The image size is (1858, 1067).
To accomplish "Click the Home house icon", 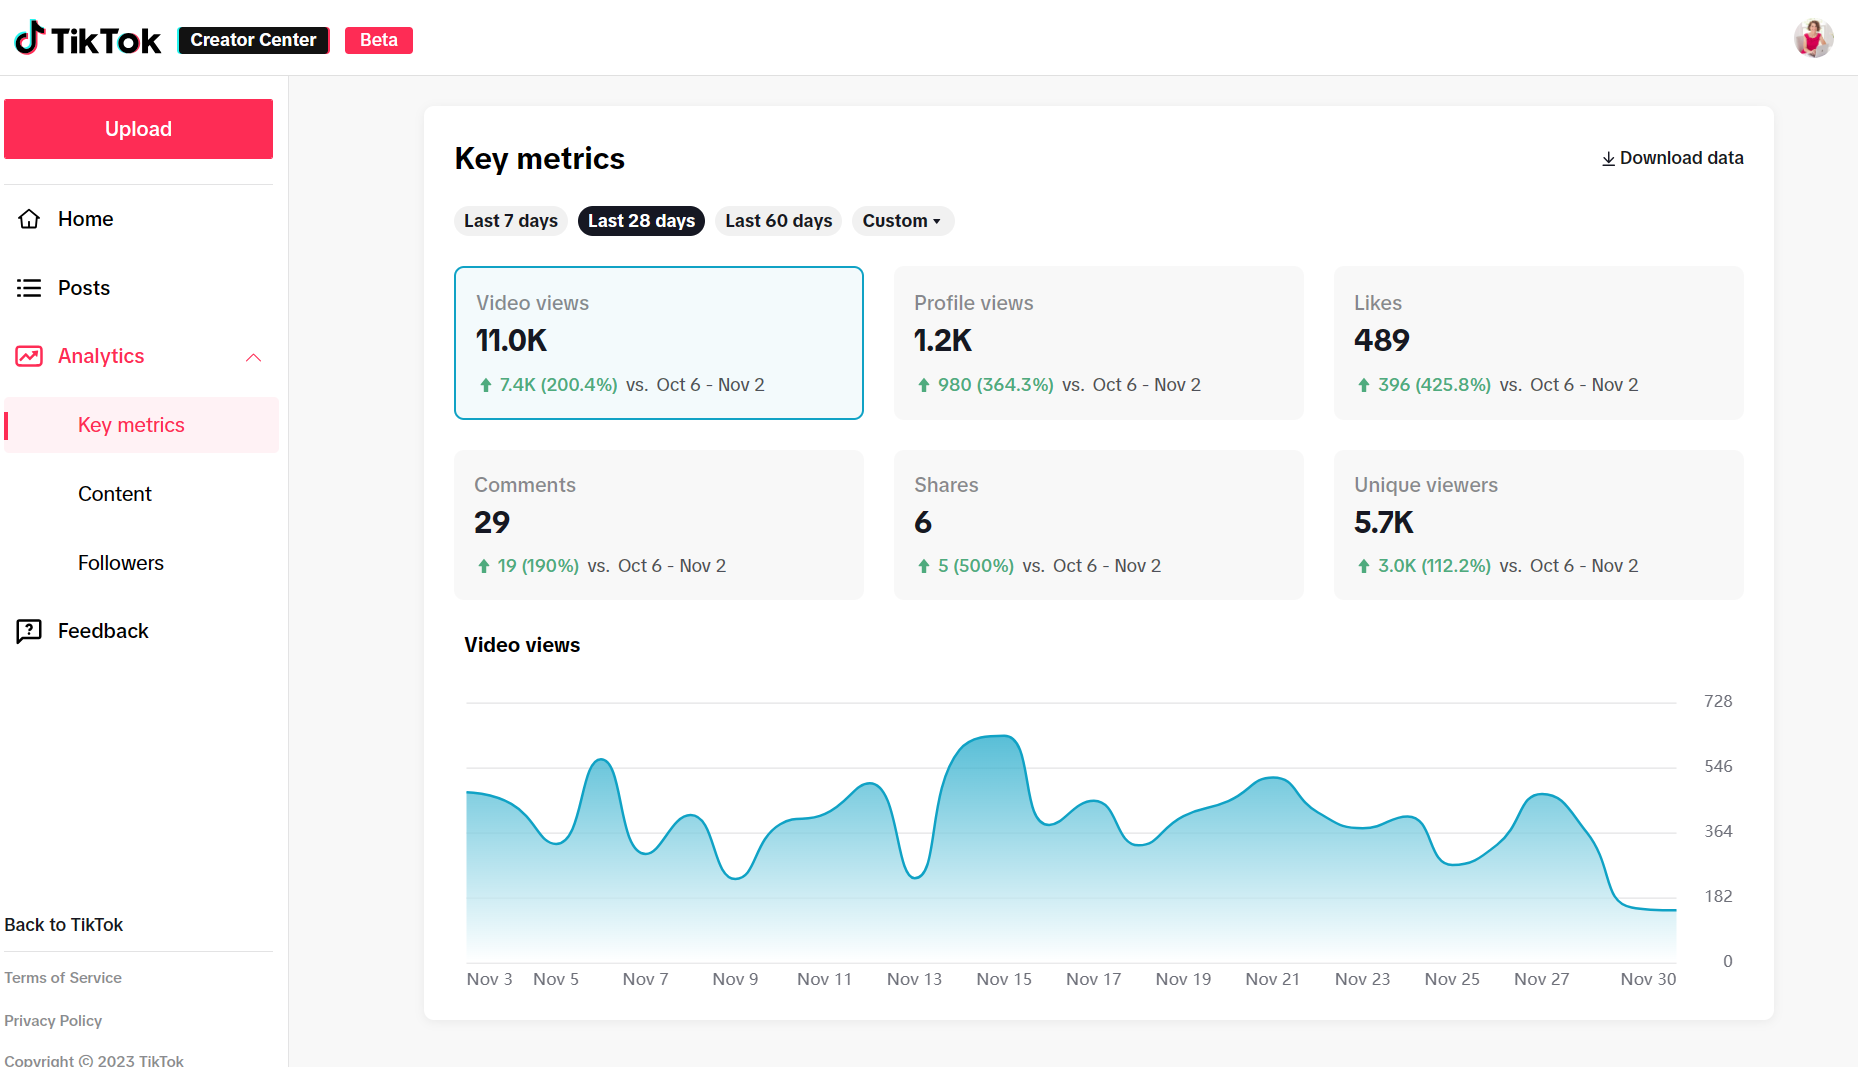I will 29,219.
